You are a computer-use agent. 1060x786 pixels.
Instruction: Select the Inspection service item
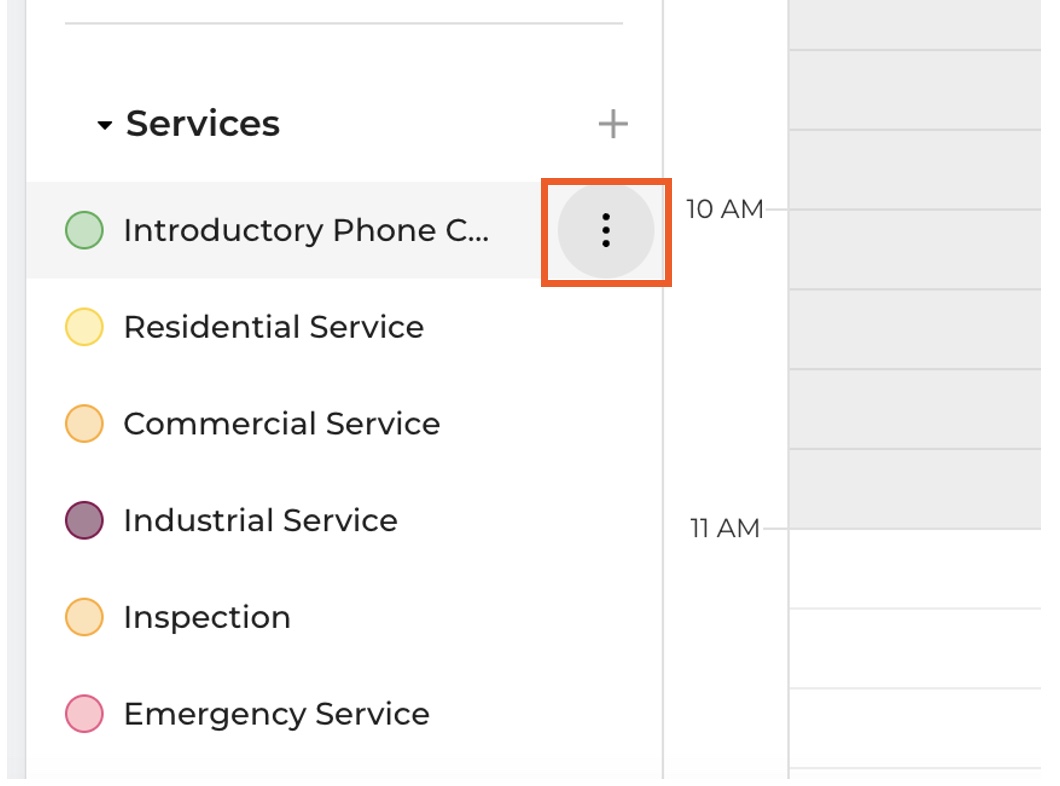(207, 618)
